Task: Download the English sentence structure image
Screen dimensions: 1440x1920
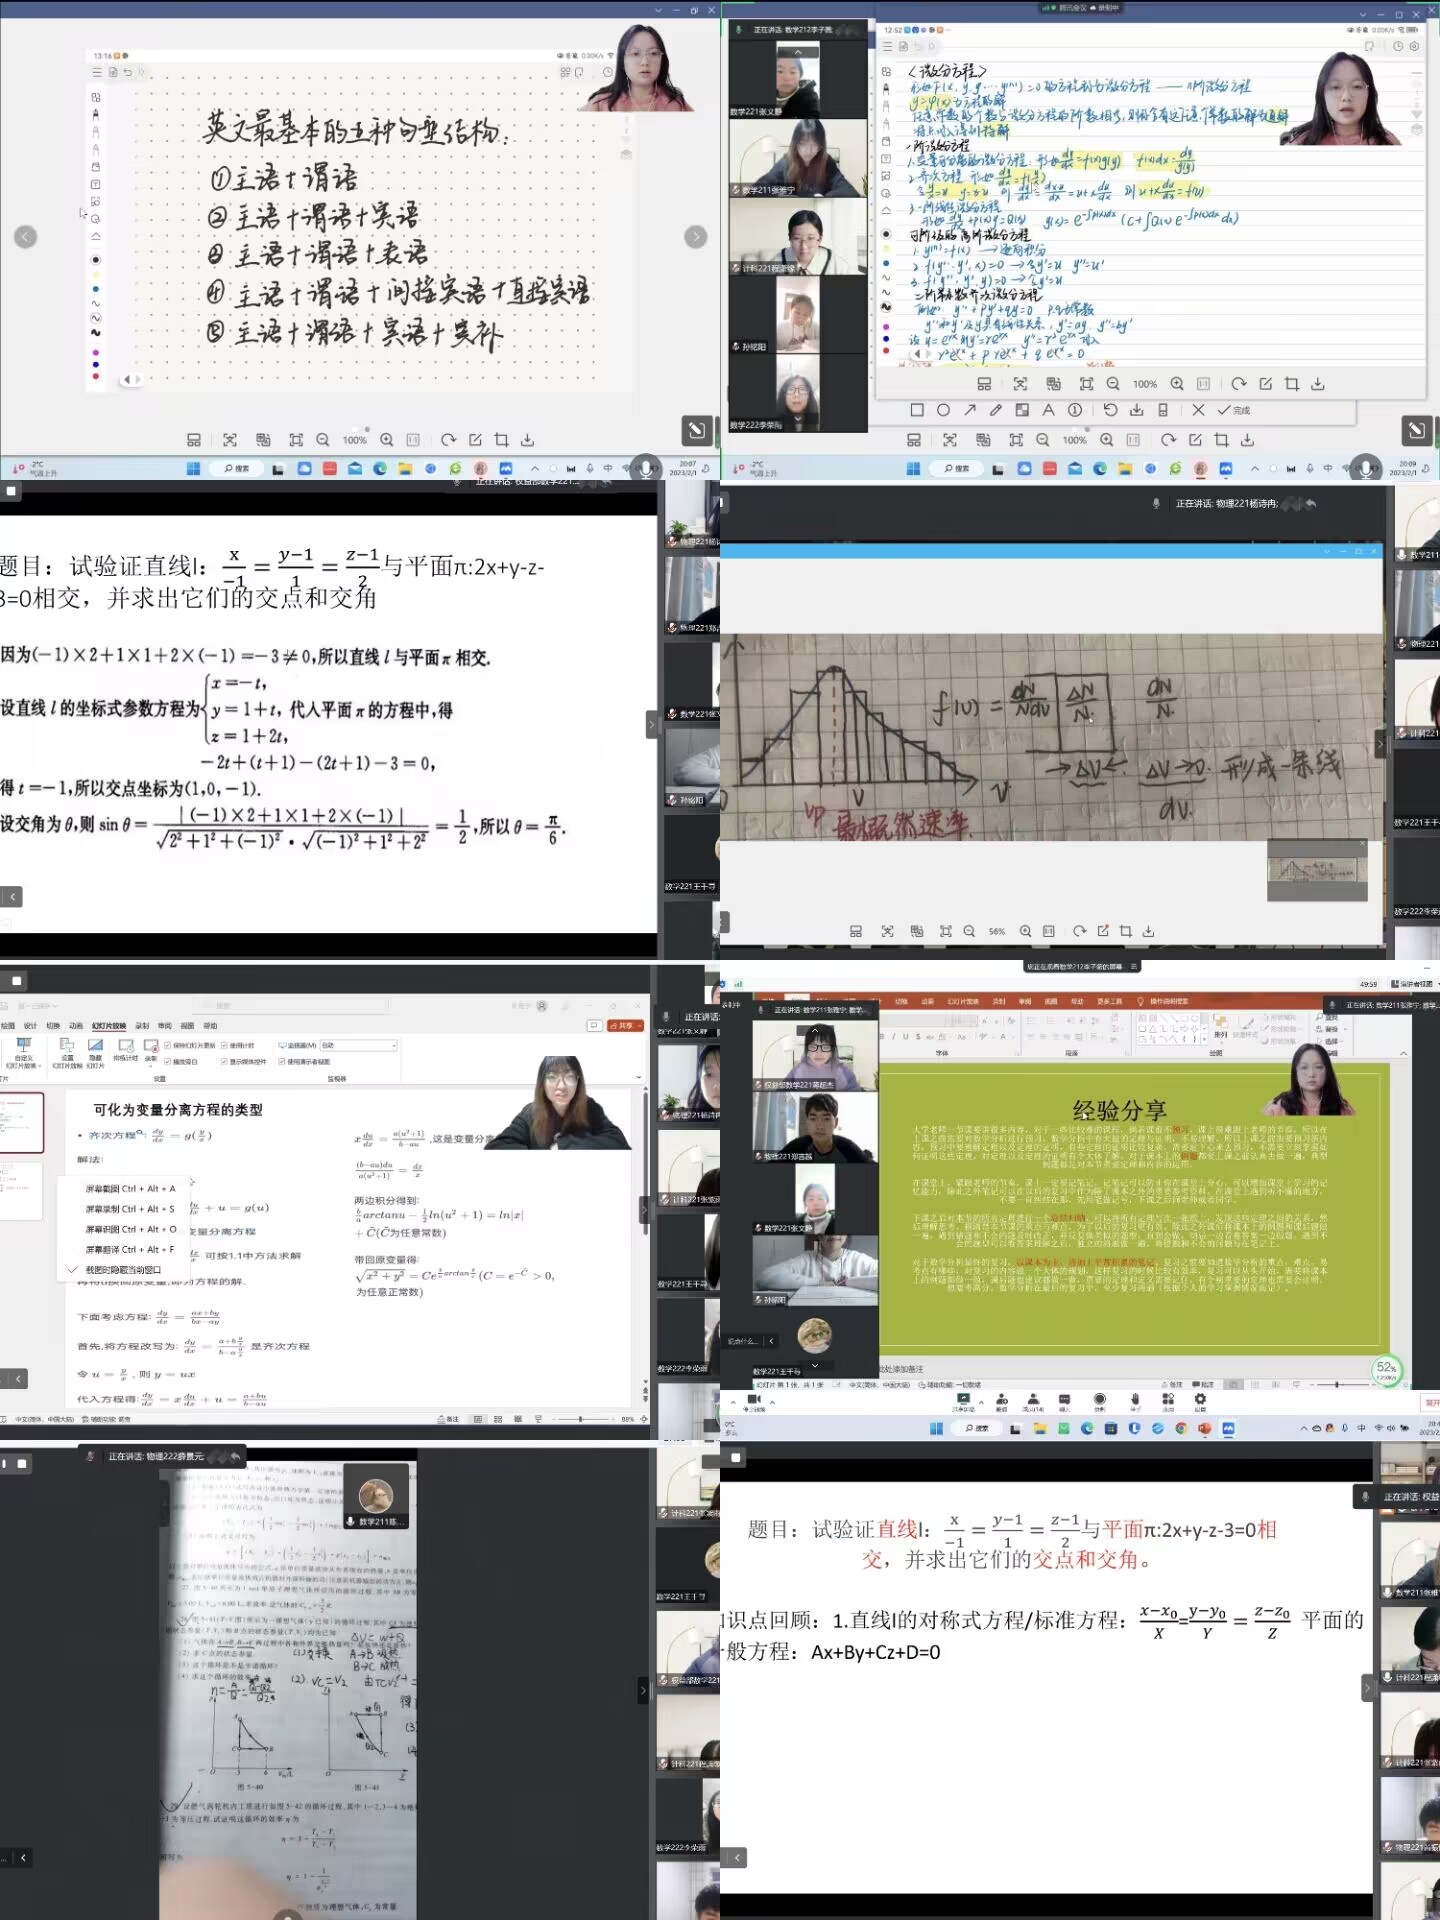Action: pos(527,440)
